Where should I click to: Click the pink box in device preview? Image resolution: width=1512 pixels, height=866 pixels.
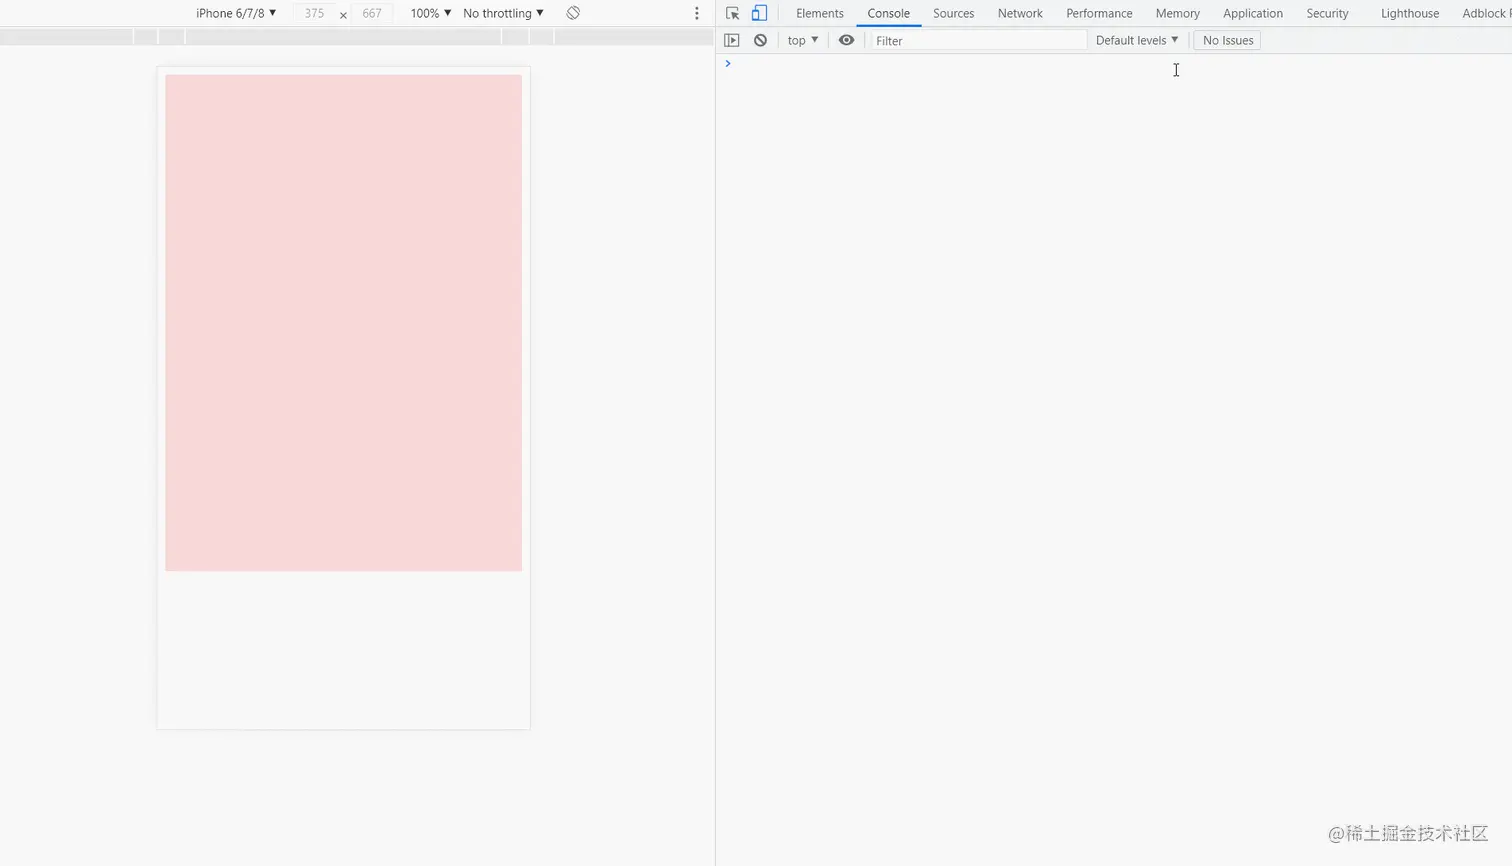coord(343,322)
